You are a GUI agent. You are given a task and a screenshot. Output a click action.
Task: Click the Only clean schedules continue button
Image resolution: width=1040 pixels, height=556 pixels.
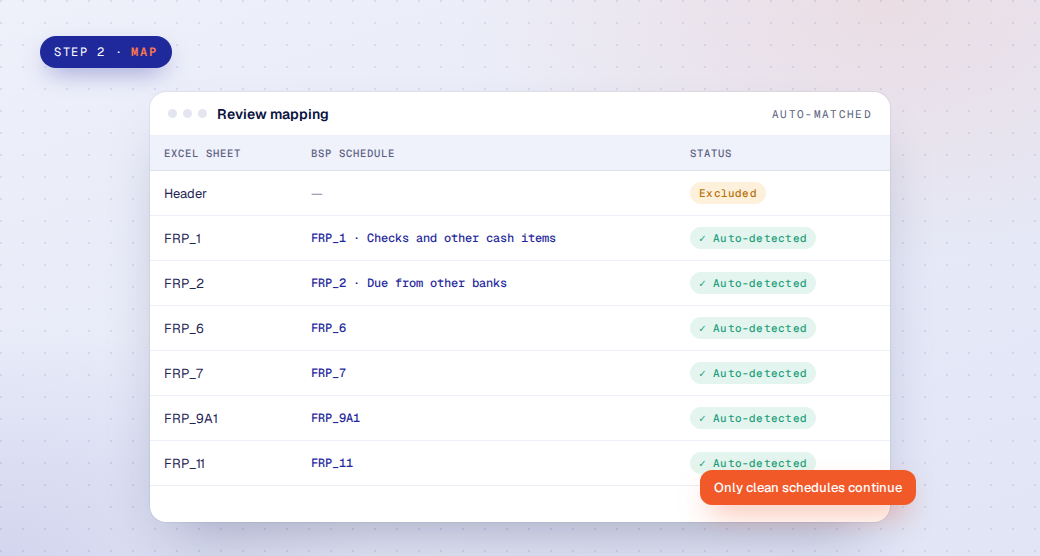pyautogui.click(x=808, y=488)
